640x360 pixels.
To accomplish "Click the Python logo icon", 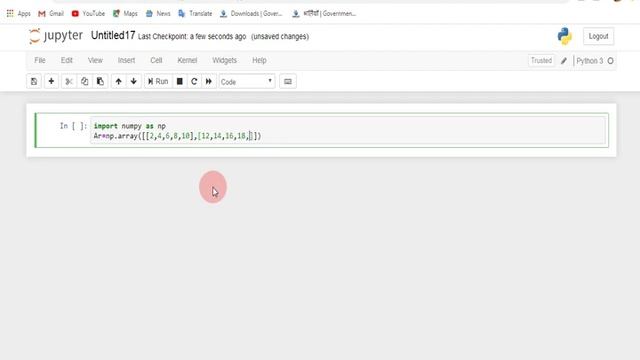I will 565,36.
